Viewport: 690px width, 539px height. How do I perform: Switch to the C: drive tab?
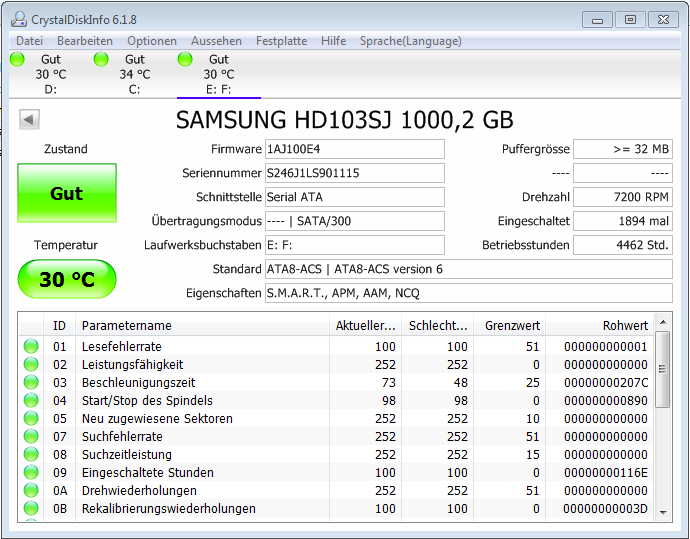point(135,74)
